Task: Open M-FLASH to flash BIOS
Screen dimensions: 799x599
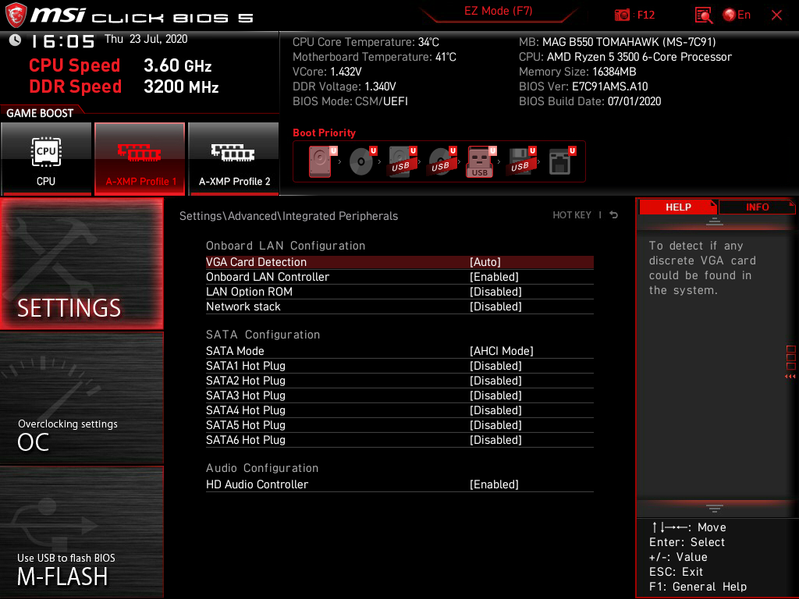Action: click(x=82, y=532)
